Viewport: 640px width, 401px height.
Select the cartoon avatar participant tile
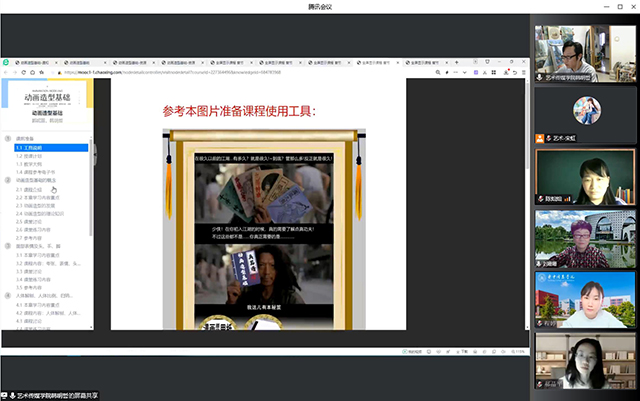[x=585, y=115]
